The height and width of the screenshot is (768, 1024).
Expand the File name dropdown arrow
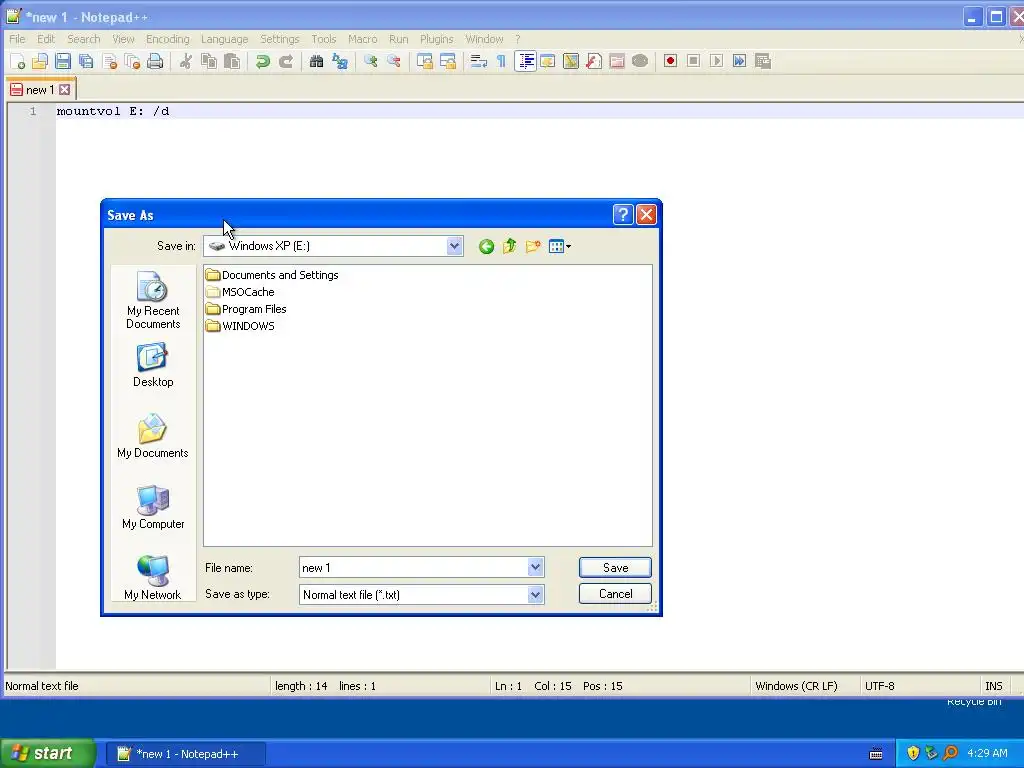(x=536, y=568)
